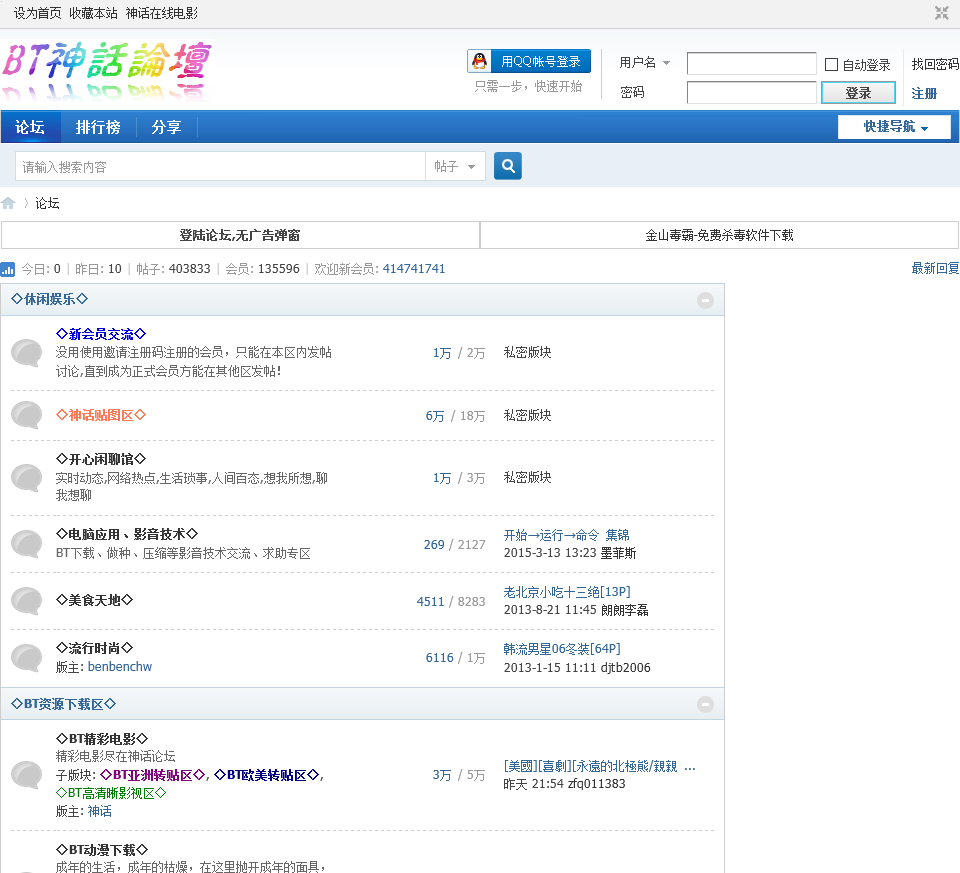Open the 快捷导航 dropdown
Image resolution: width=960 pixels, height=873 pixels.
[894, 127]
